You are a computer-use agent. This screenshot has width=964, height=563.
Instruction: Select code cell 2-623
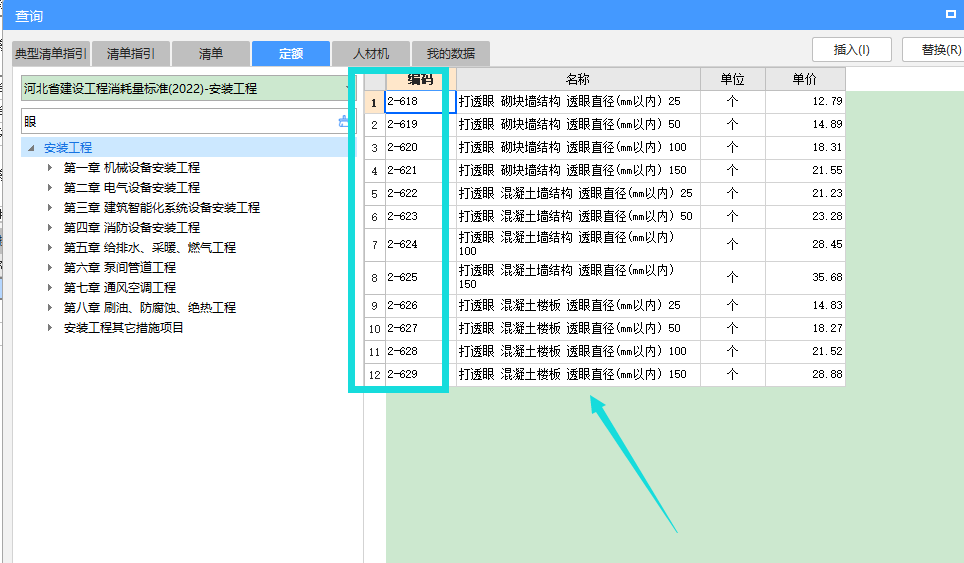pos(421,216)
